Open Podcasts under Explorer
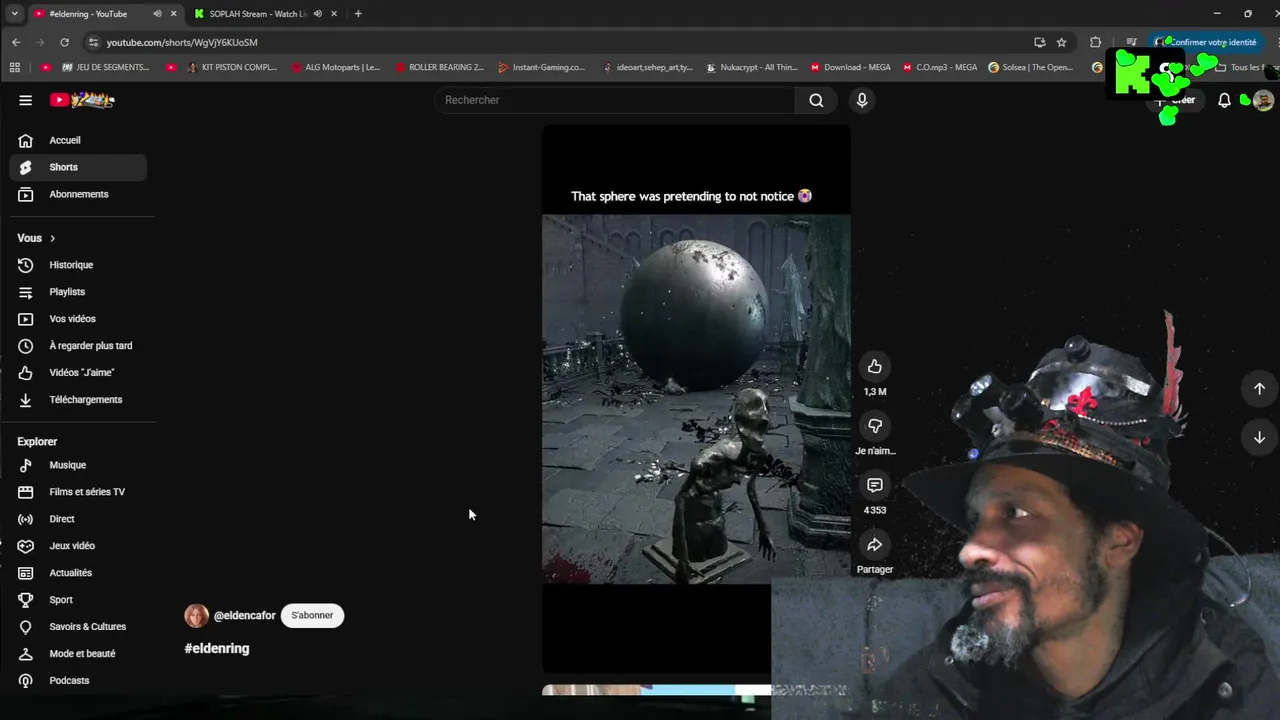This screenshot has height=720, width=1280. coord(78,681)
